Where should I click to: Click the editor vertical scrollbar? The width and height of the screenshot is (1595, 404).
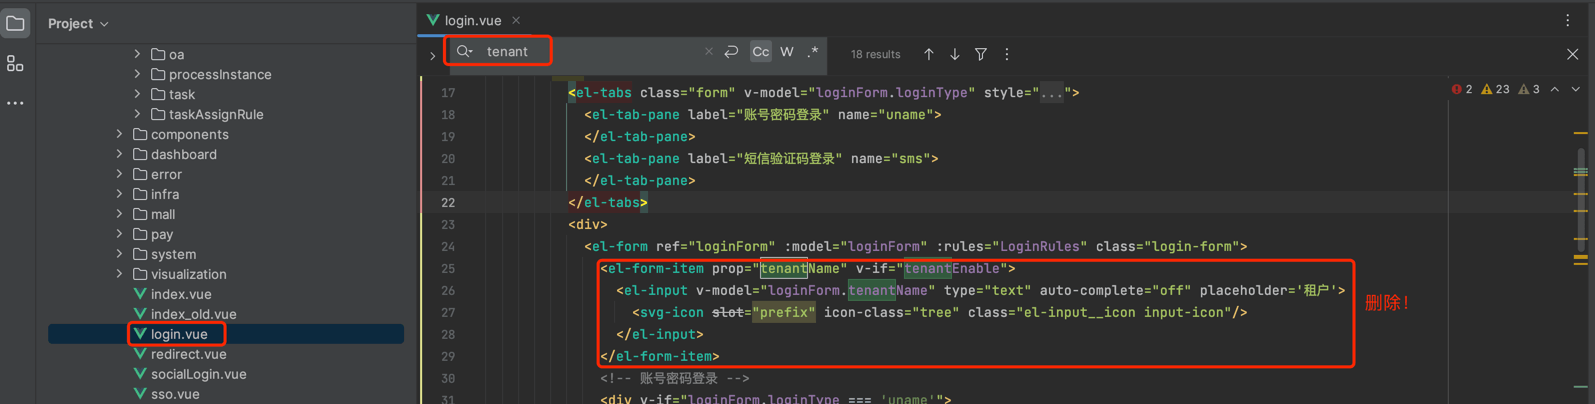click(1581, 200)
